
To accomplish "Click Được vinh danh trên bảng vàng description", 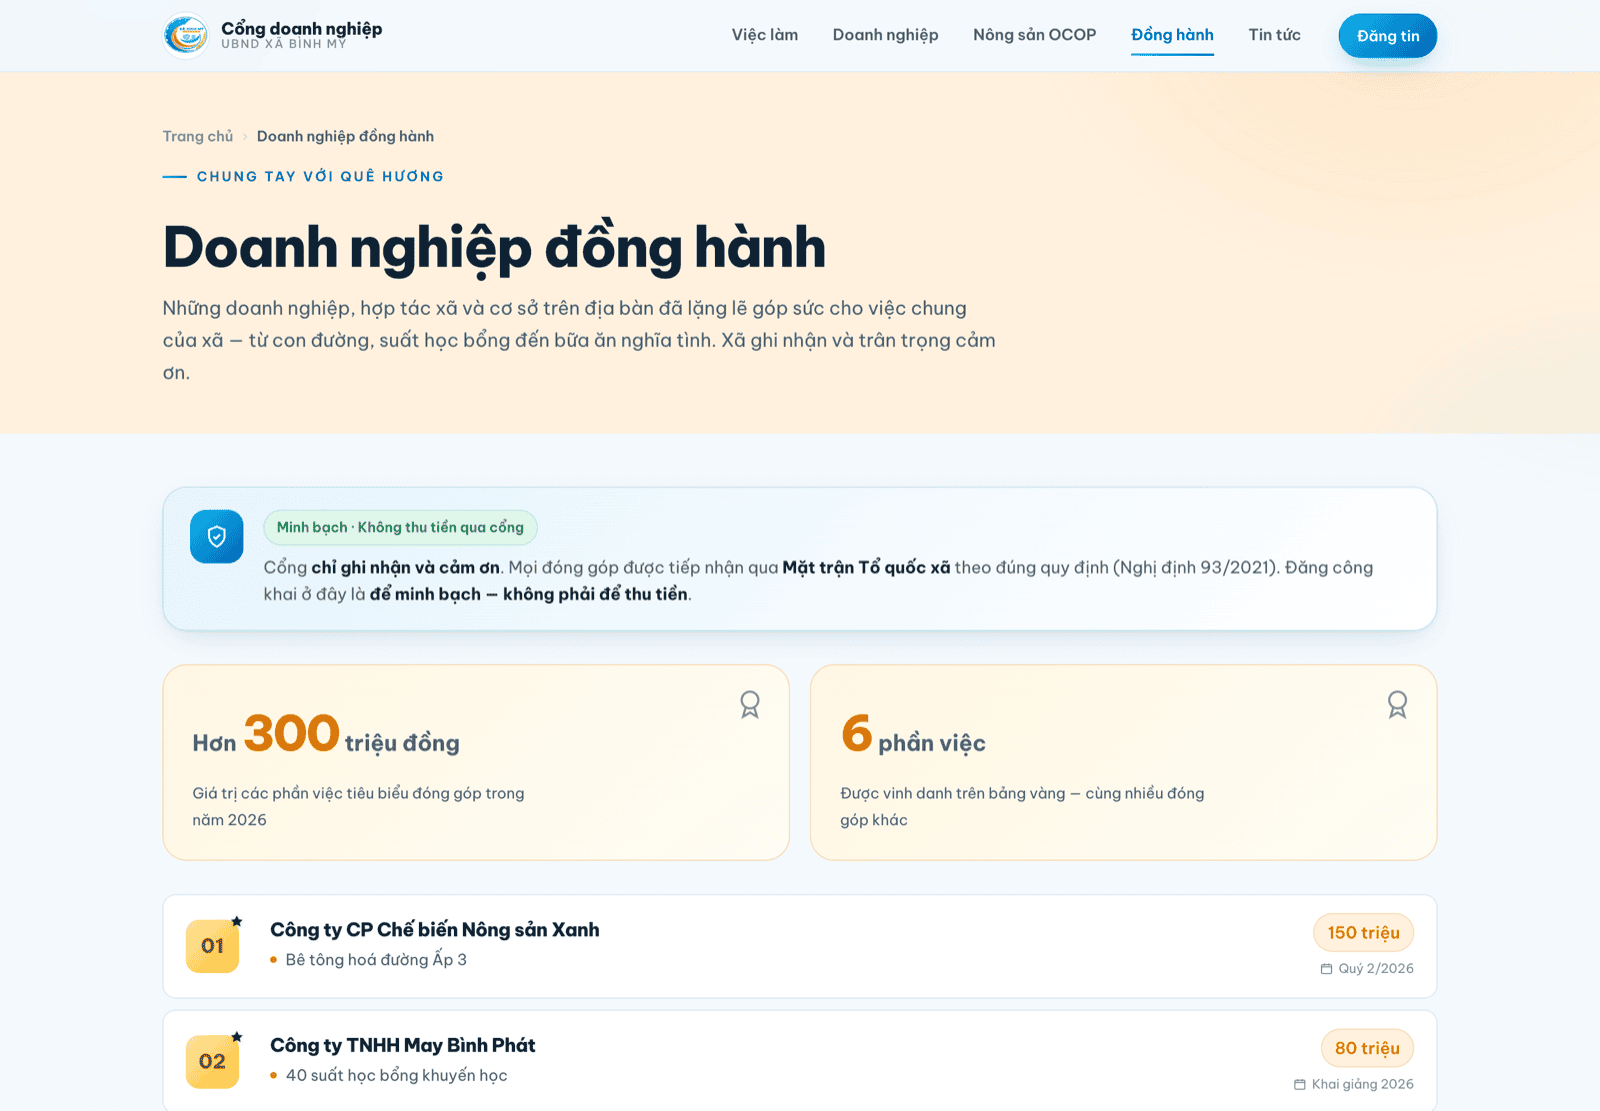I will pyautogui.click(x=1022, y=806).
